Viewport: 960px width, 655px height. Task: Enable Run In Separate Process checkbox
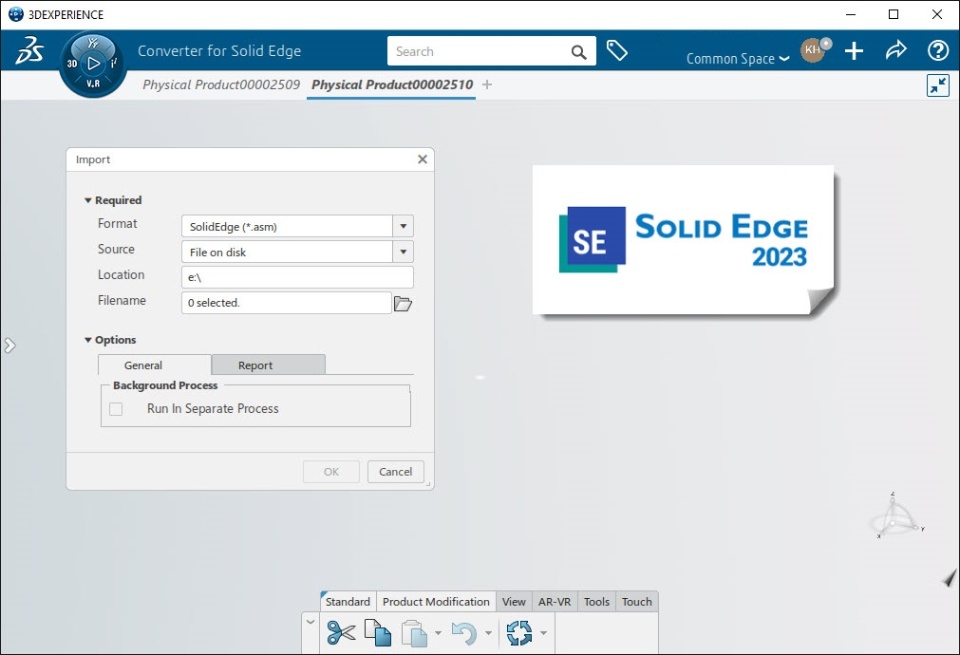[x=116, y=409]
